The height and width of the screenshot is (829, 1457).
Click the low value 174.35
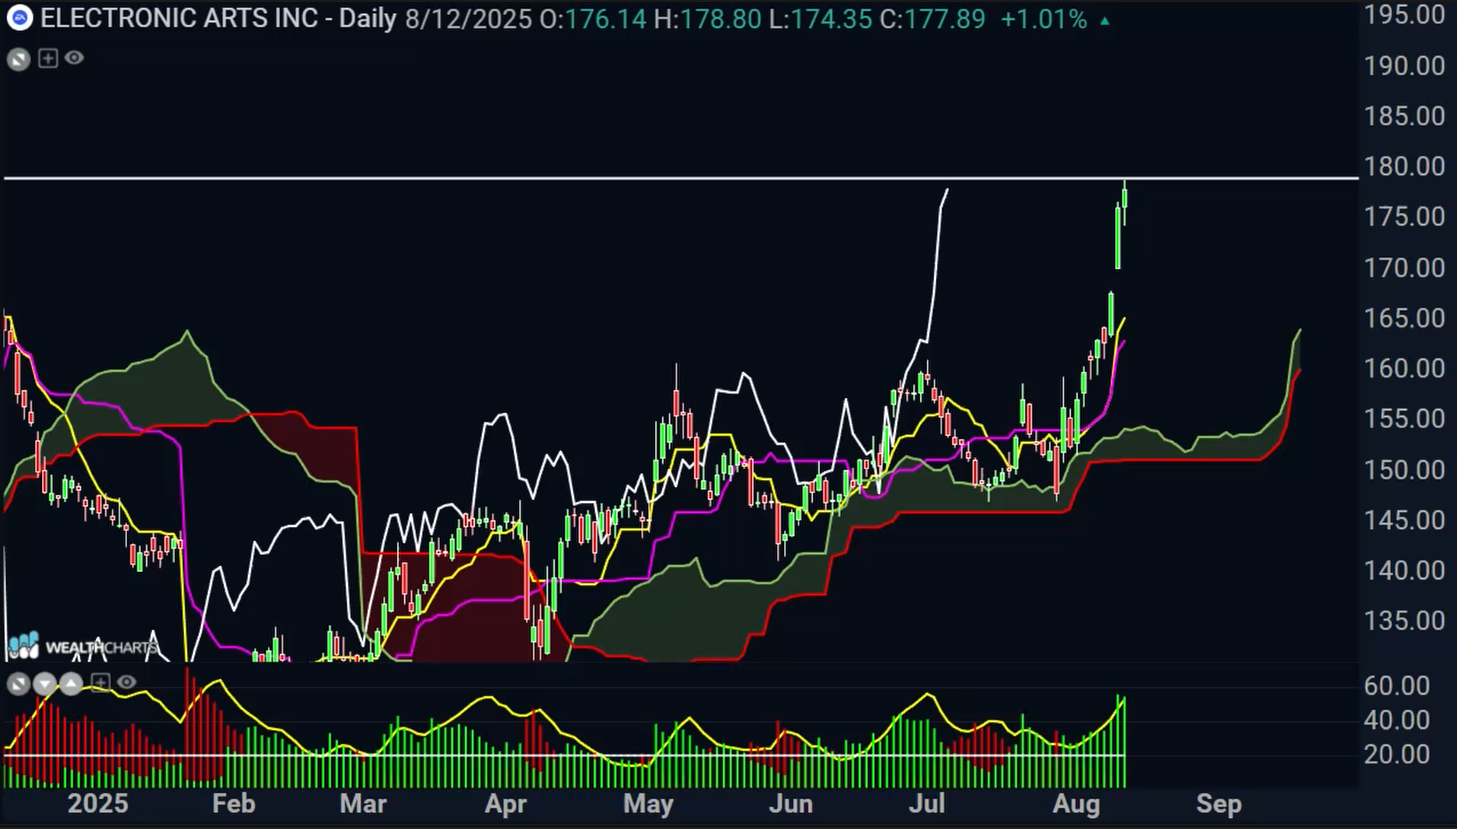[x=831, y=19]
